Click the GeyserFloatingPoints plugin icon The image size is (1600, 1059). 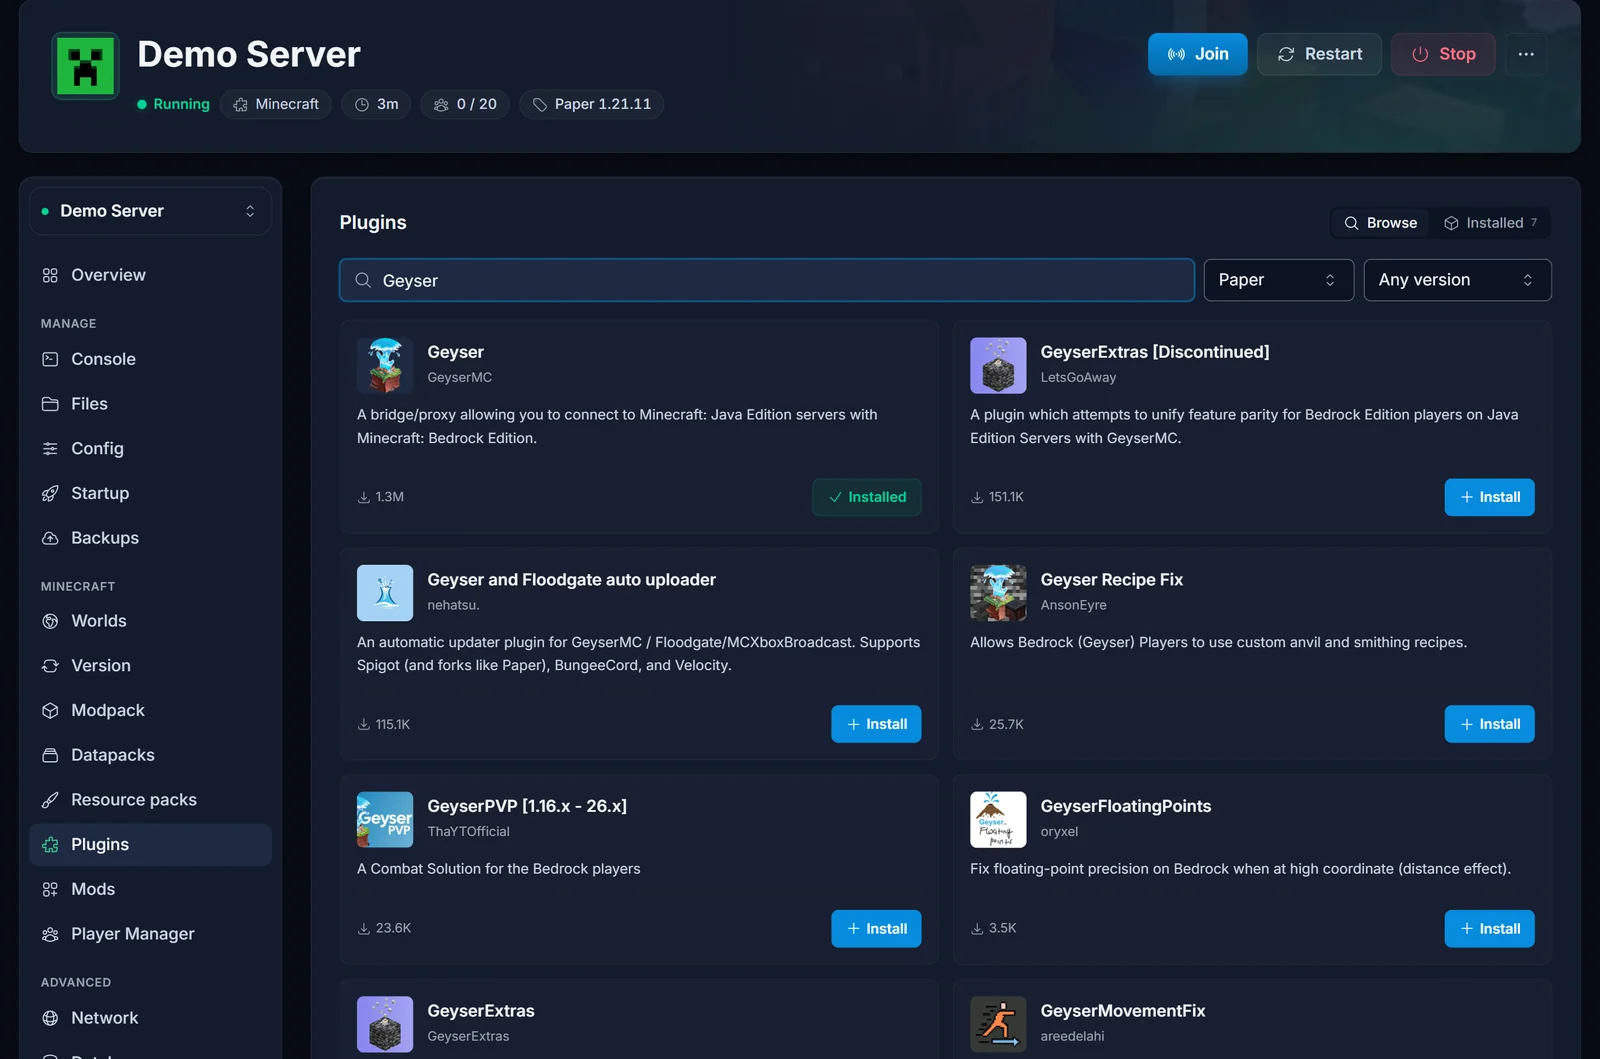click(x=998, y=820)
